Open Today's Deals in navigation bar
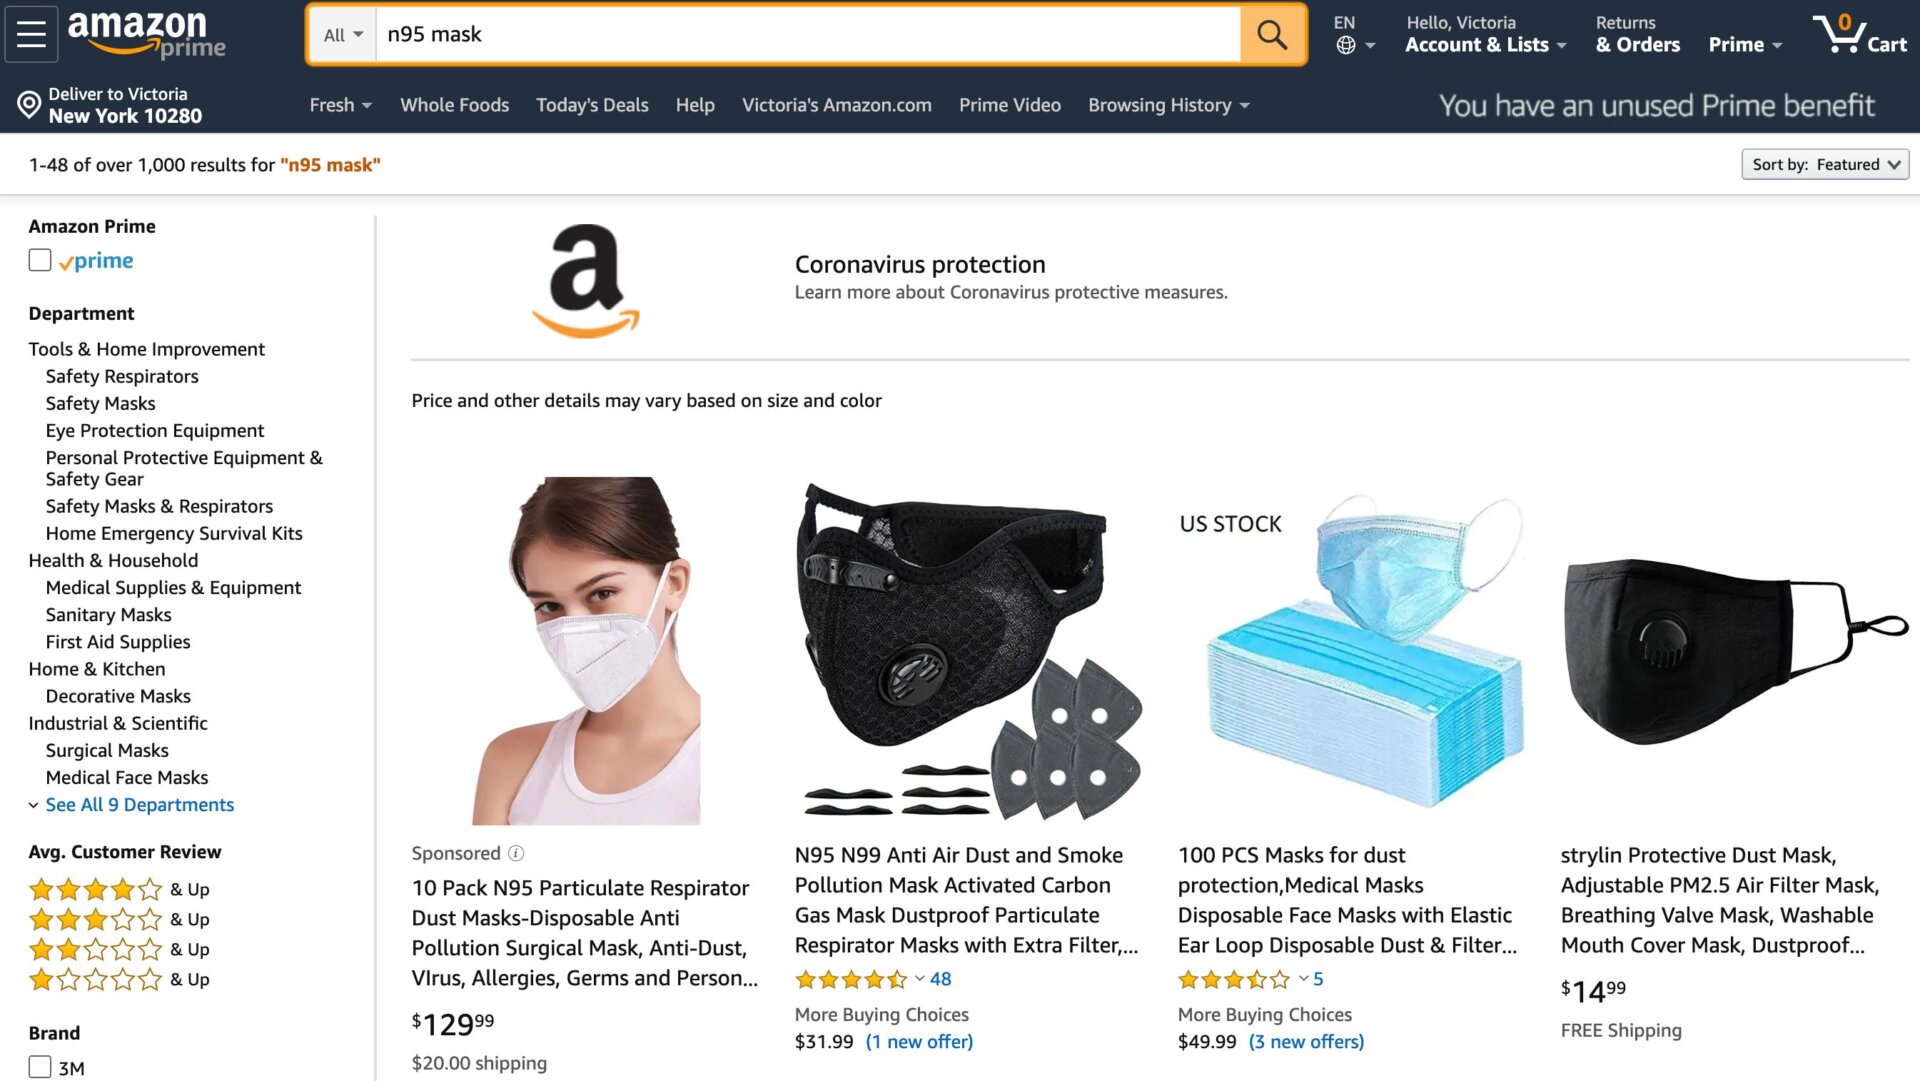Screen dimensions: 1920x1081 (x=592, y=105)
